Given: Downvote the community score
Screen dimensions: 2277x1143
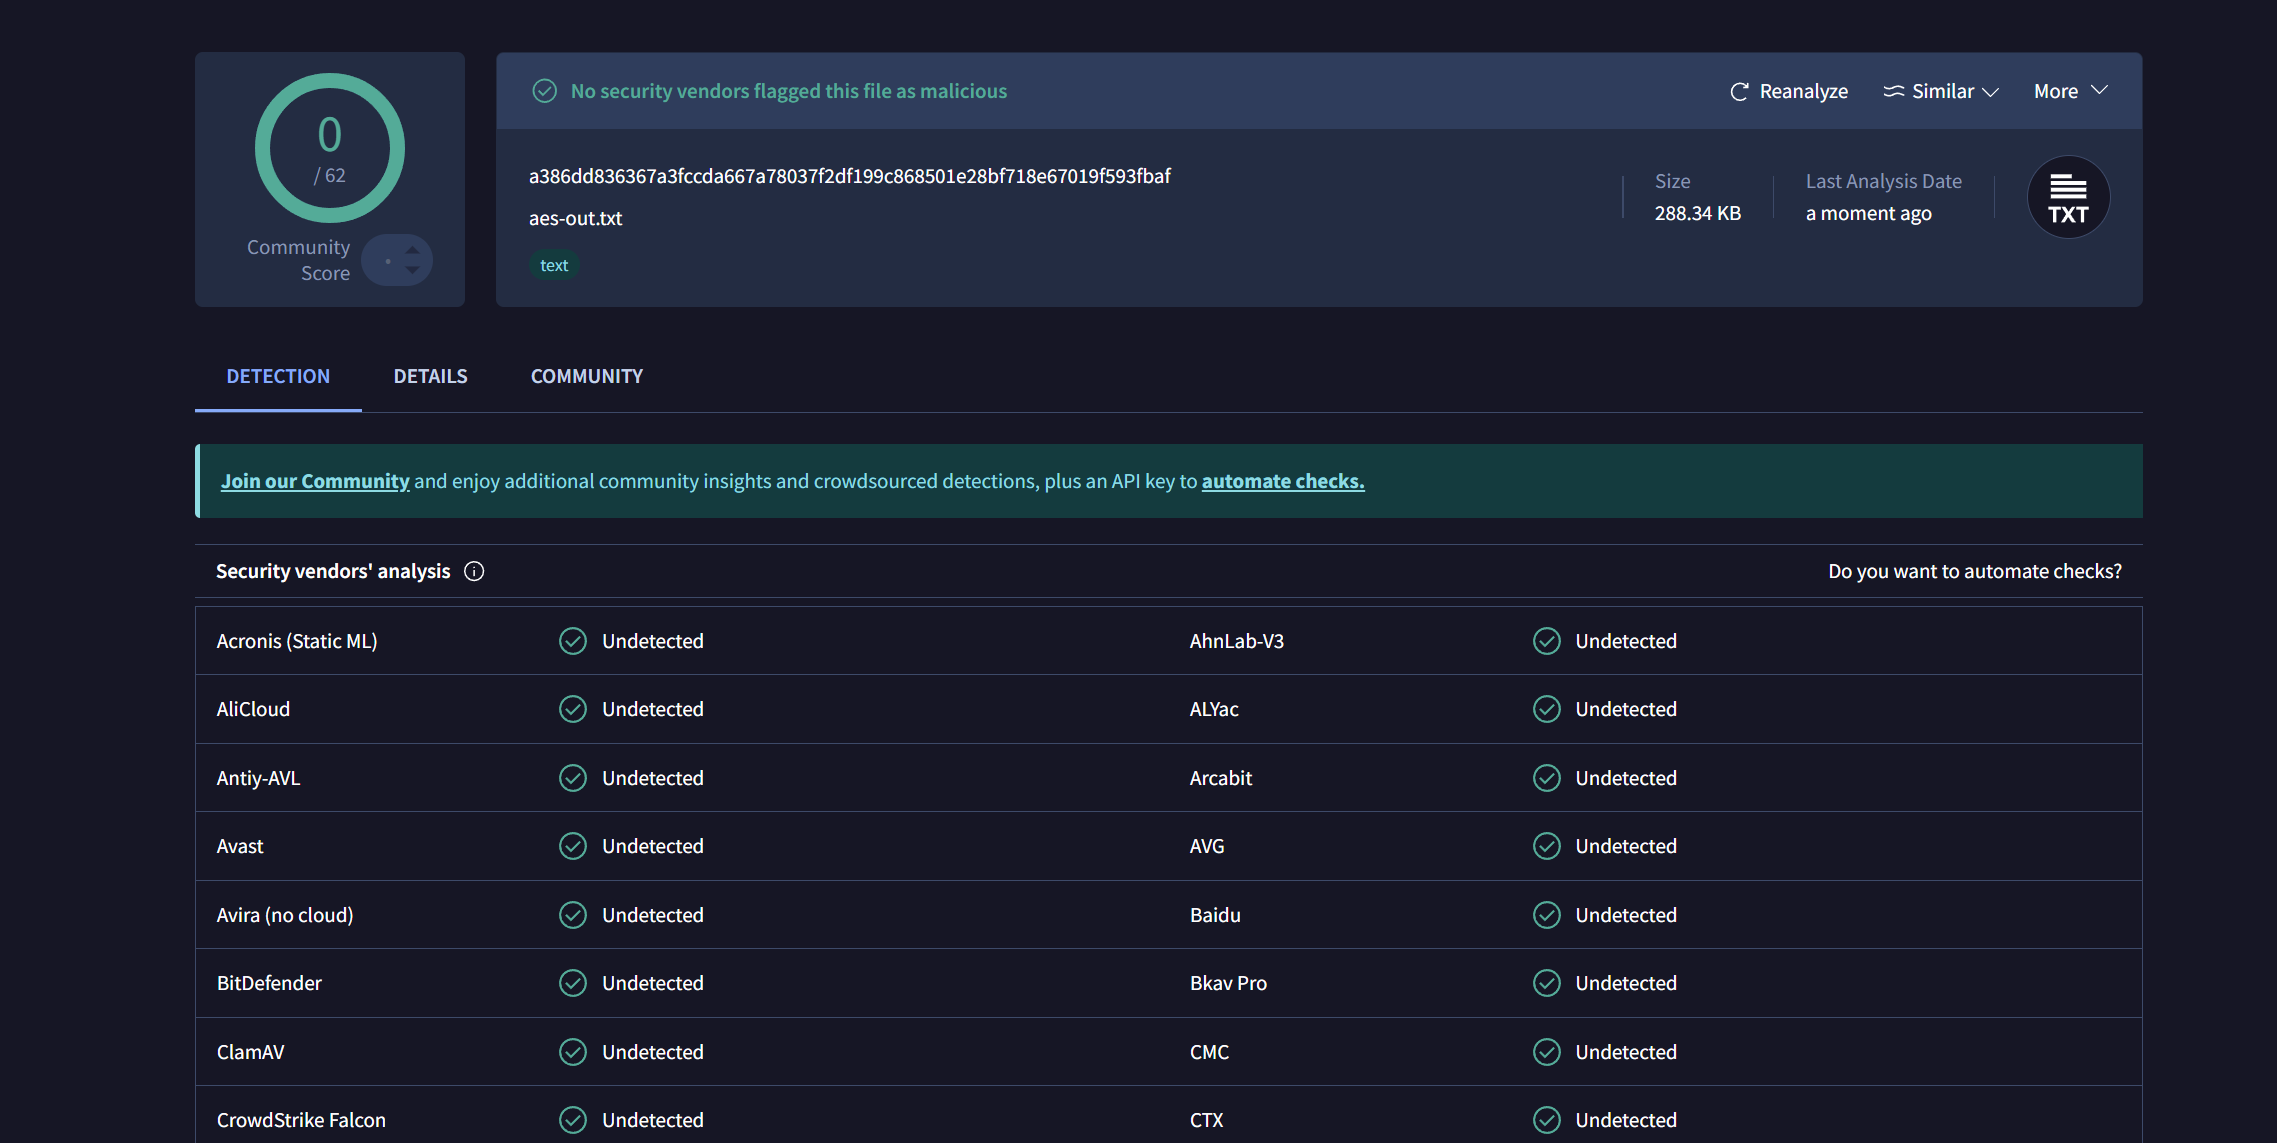Looking at the screenshot, I should tap(413, 271).
